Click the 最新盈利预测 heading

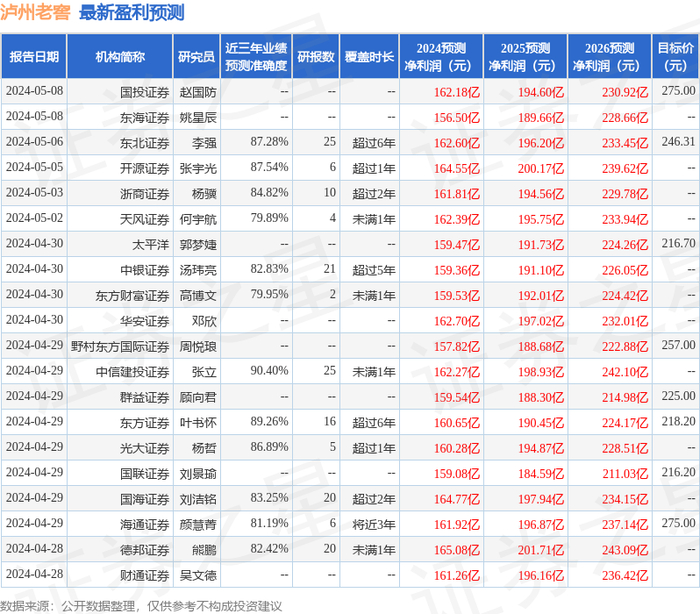(x=132, y=13)
